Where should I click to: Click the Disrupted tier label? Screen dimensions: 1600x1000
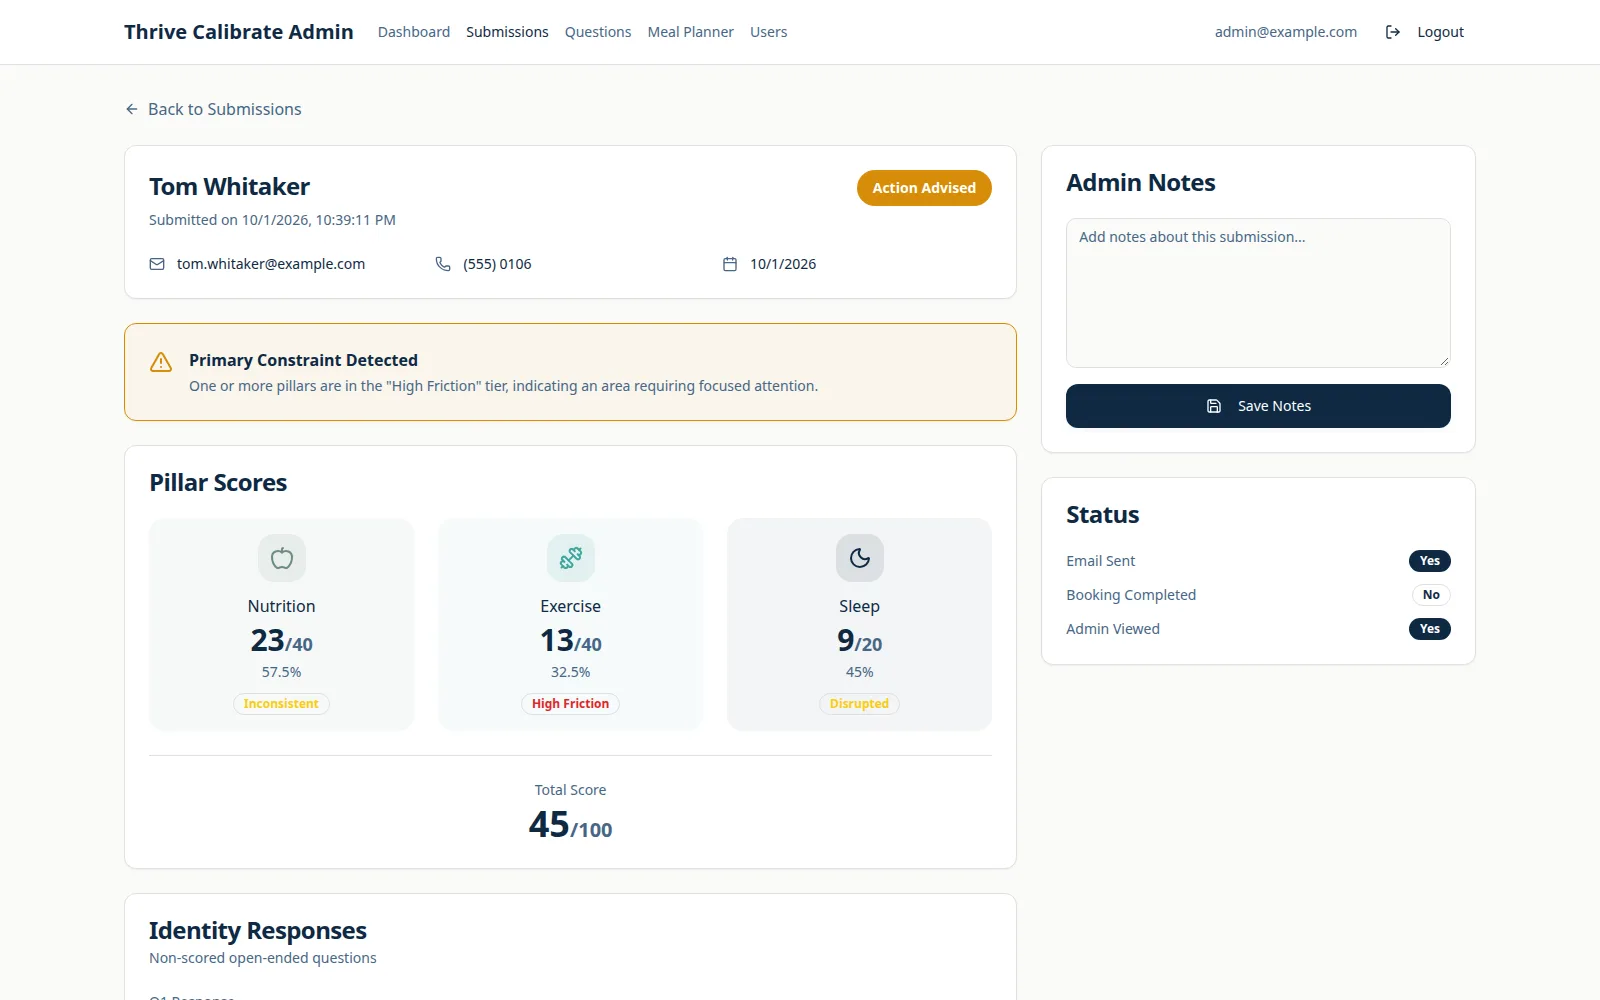[859, 704]
